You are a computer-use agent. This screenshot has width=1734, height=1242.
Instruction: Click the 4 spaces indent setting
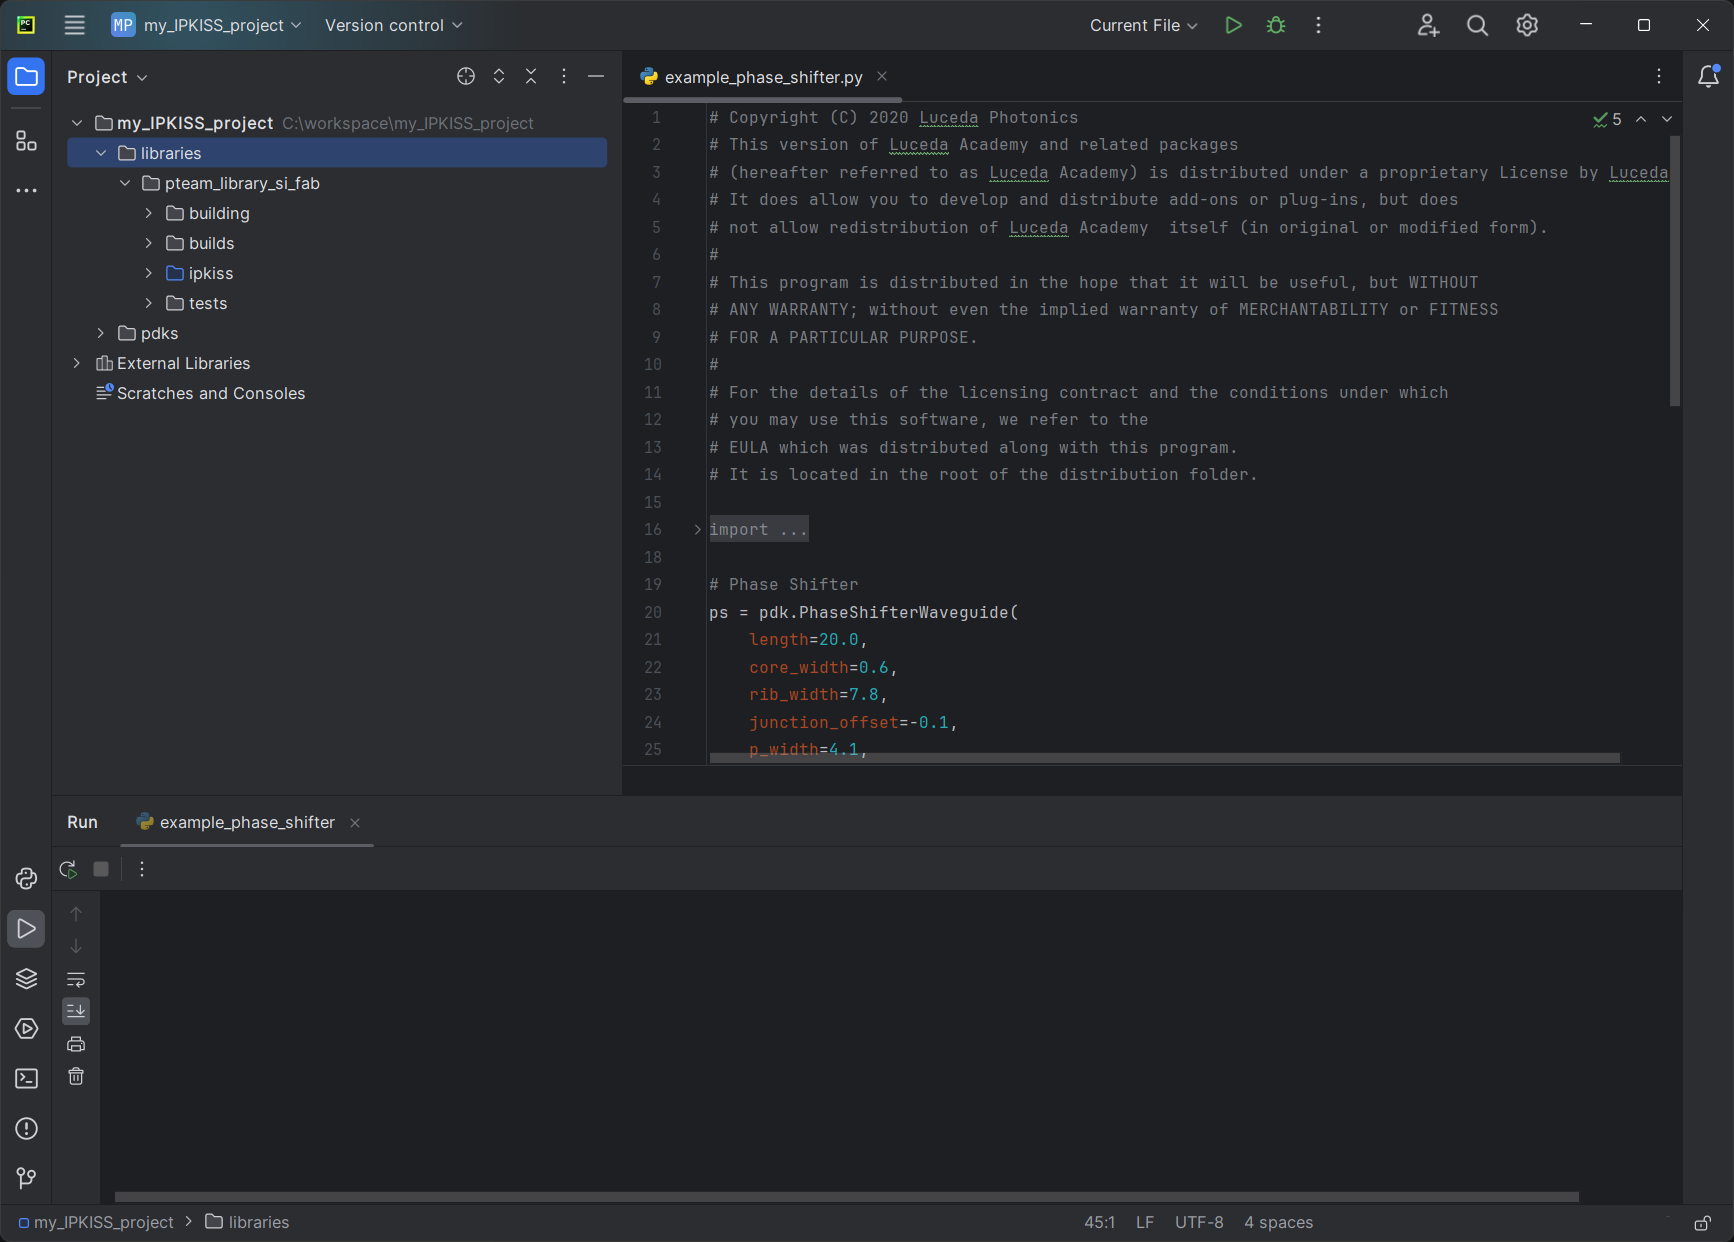[1278, 1222]
